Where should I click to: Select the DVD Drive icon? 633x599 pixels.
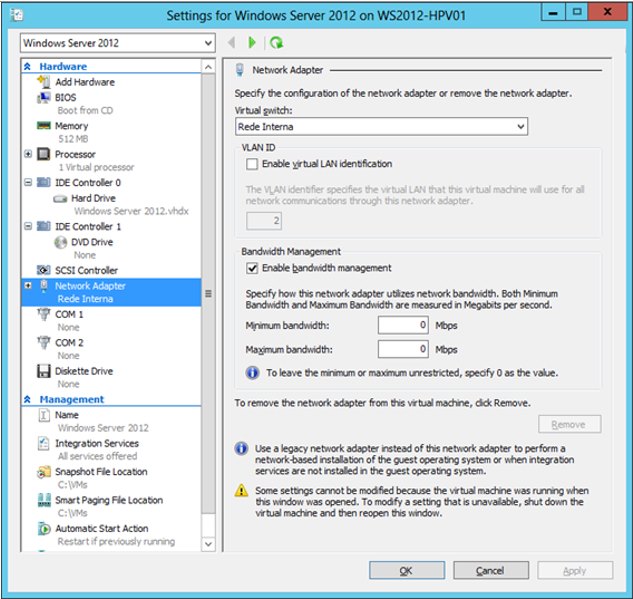pyautogui.click(x=62, y=242)
